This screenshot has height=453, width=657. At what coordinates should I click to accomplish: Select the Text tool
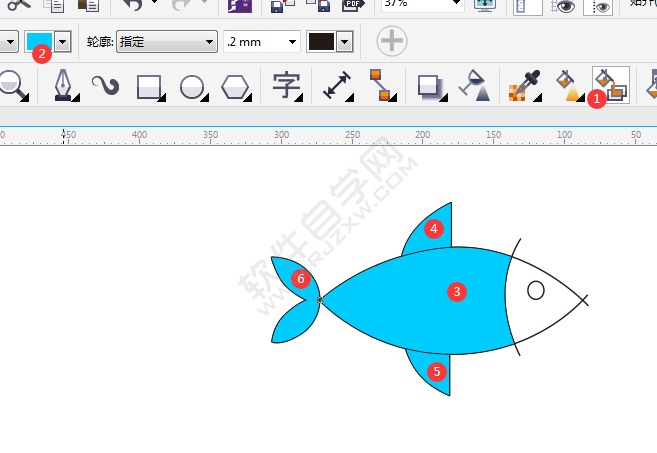pos(285,86)
